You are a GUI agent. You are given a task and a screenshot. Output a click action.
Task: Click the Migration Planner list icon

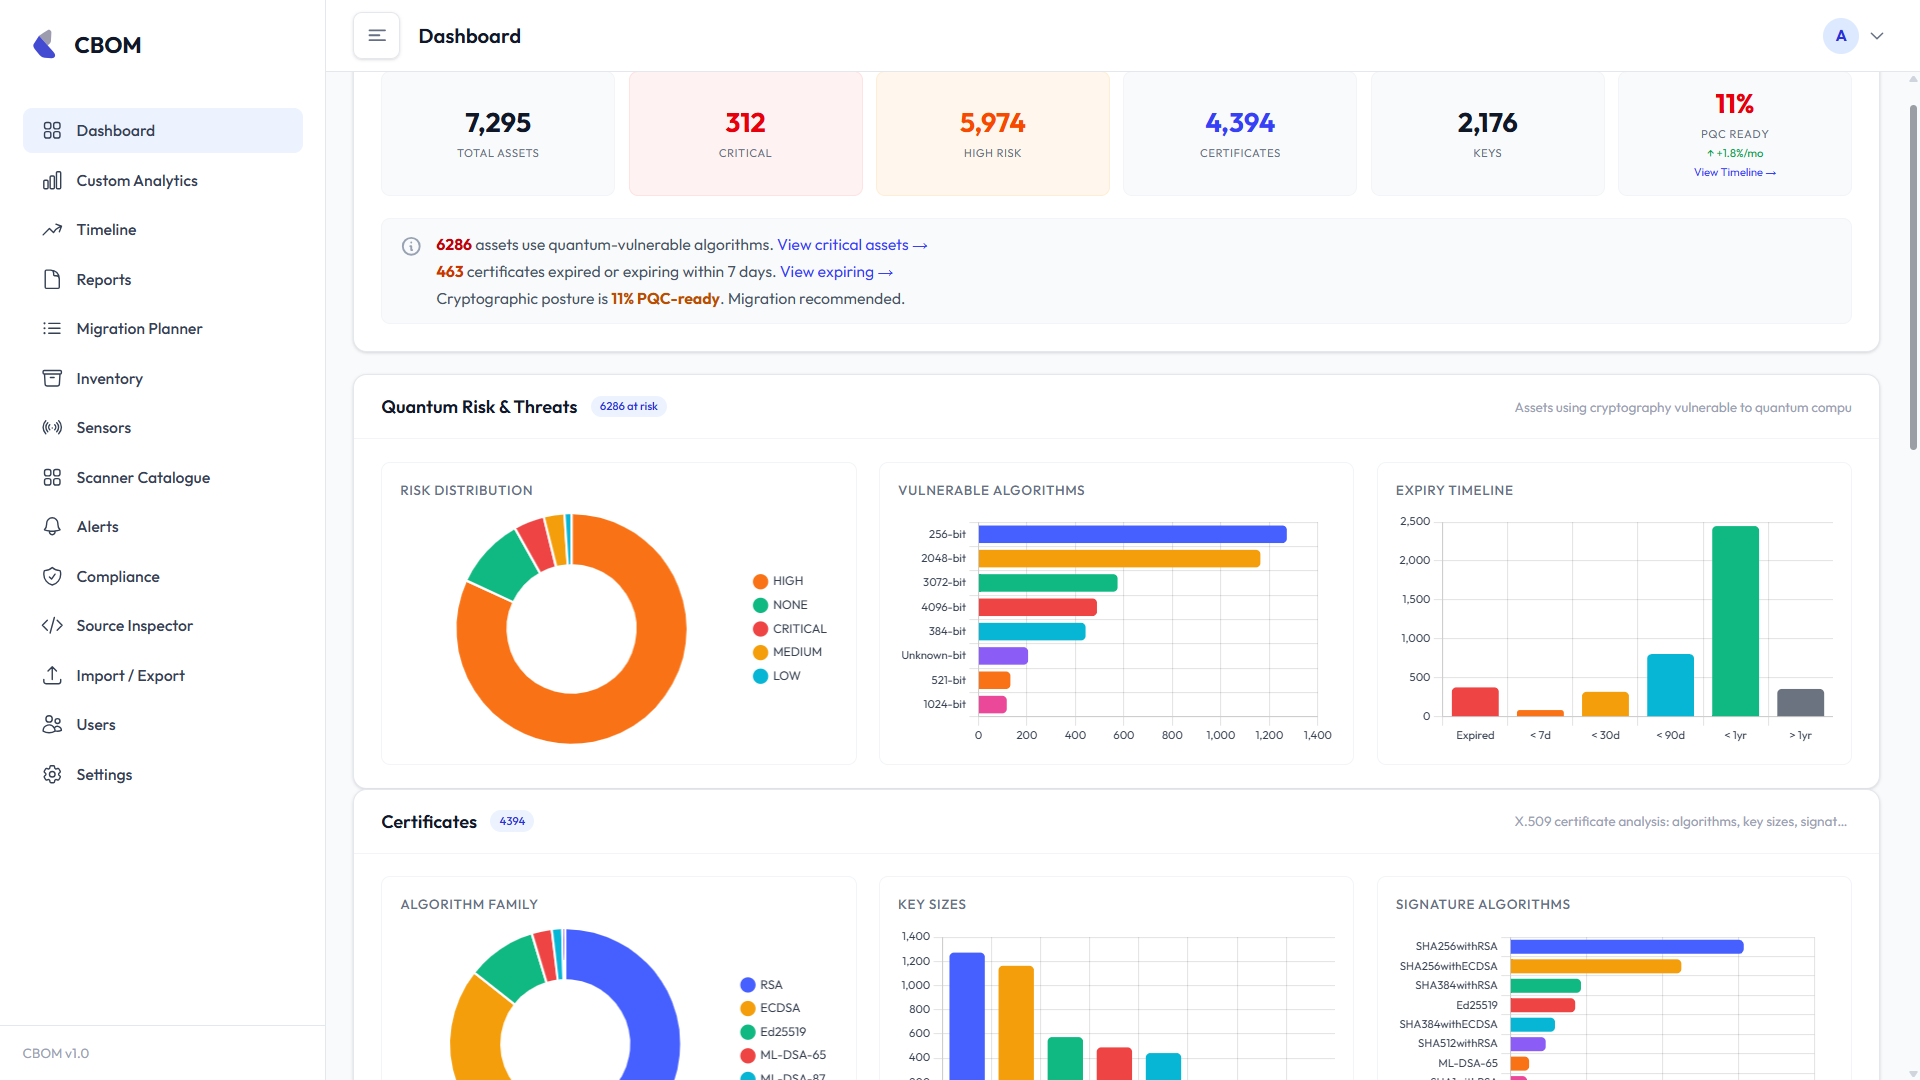[52, 329]
